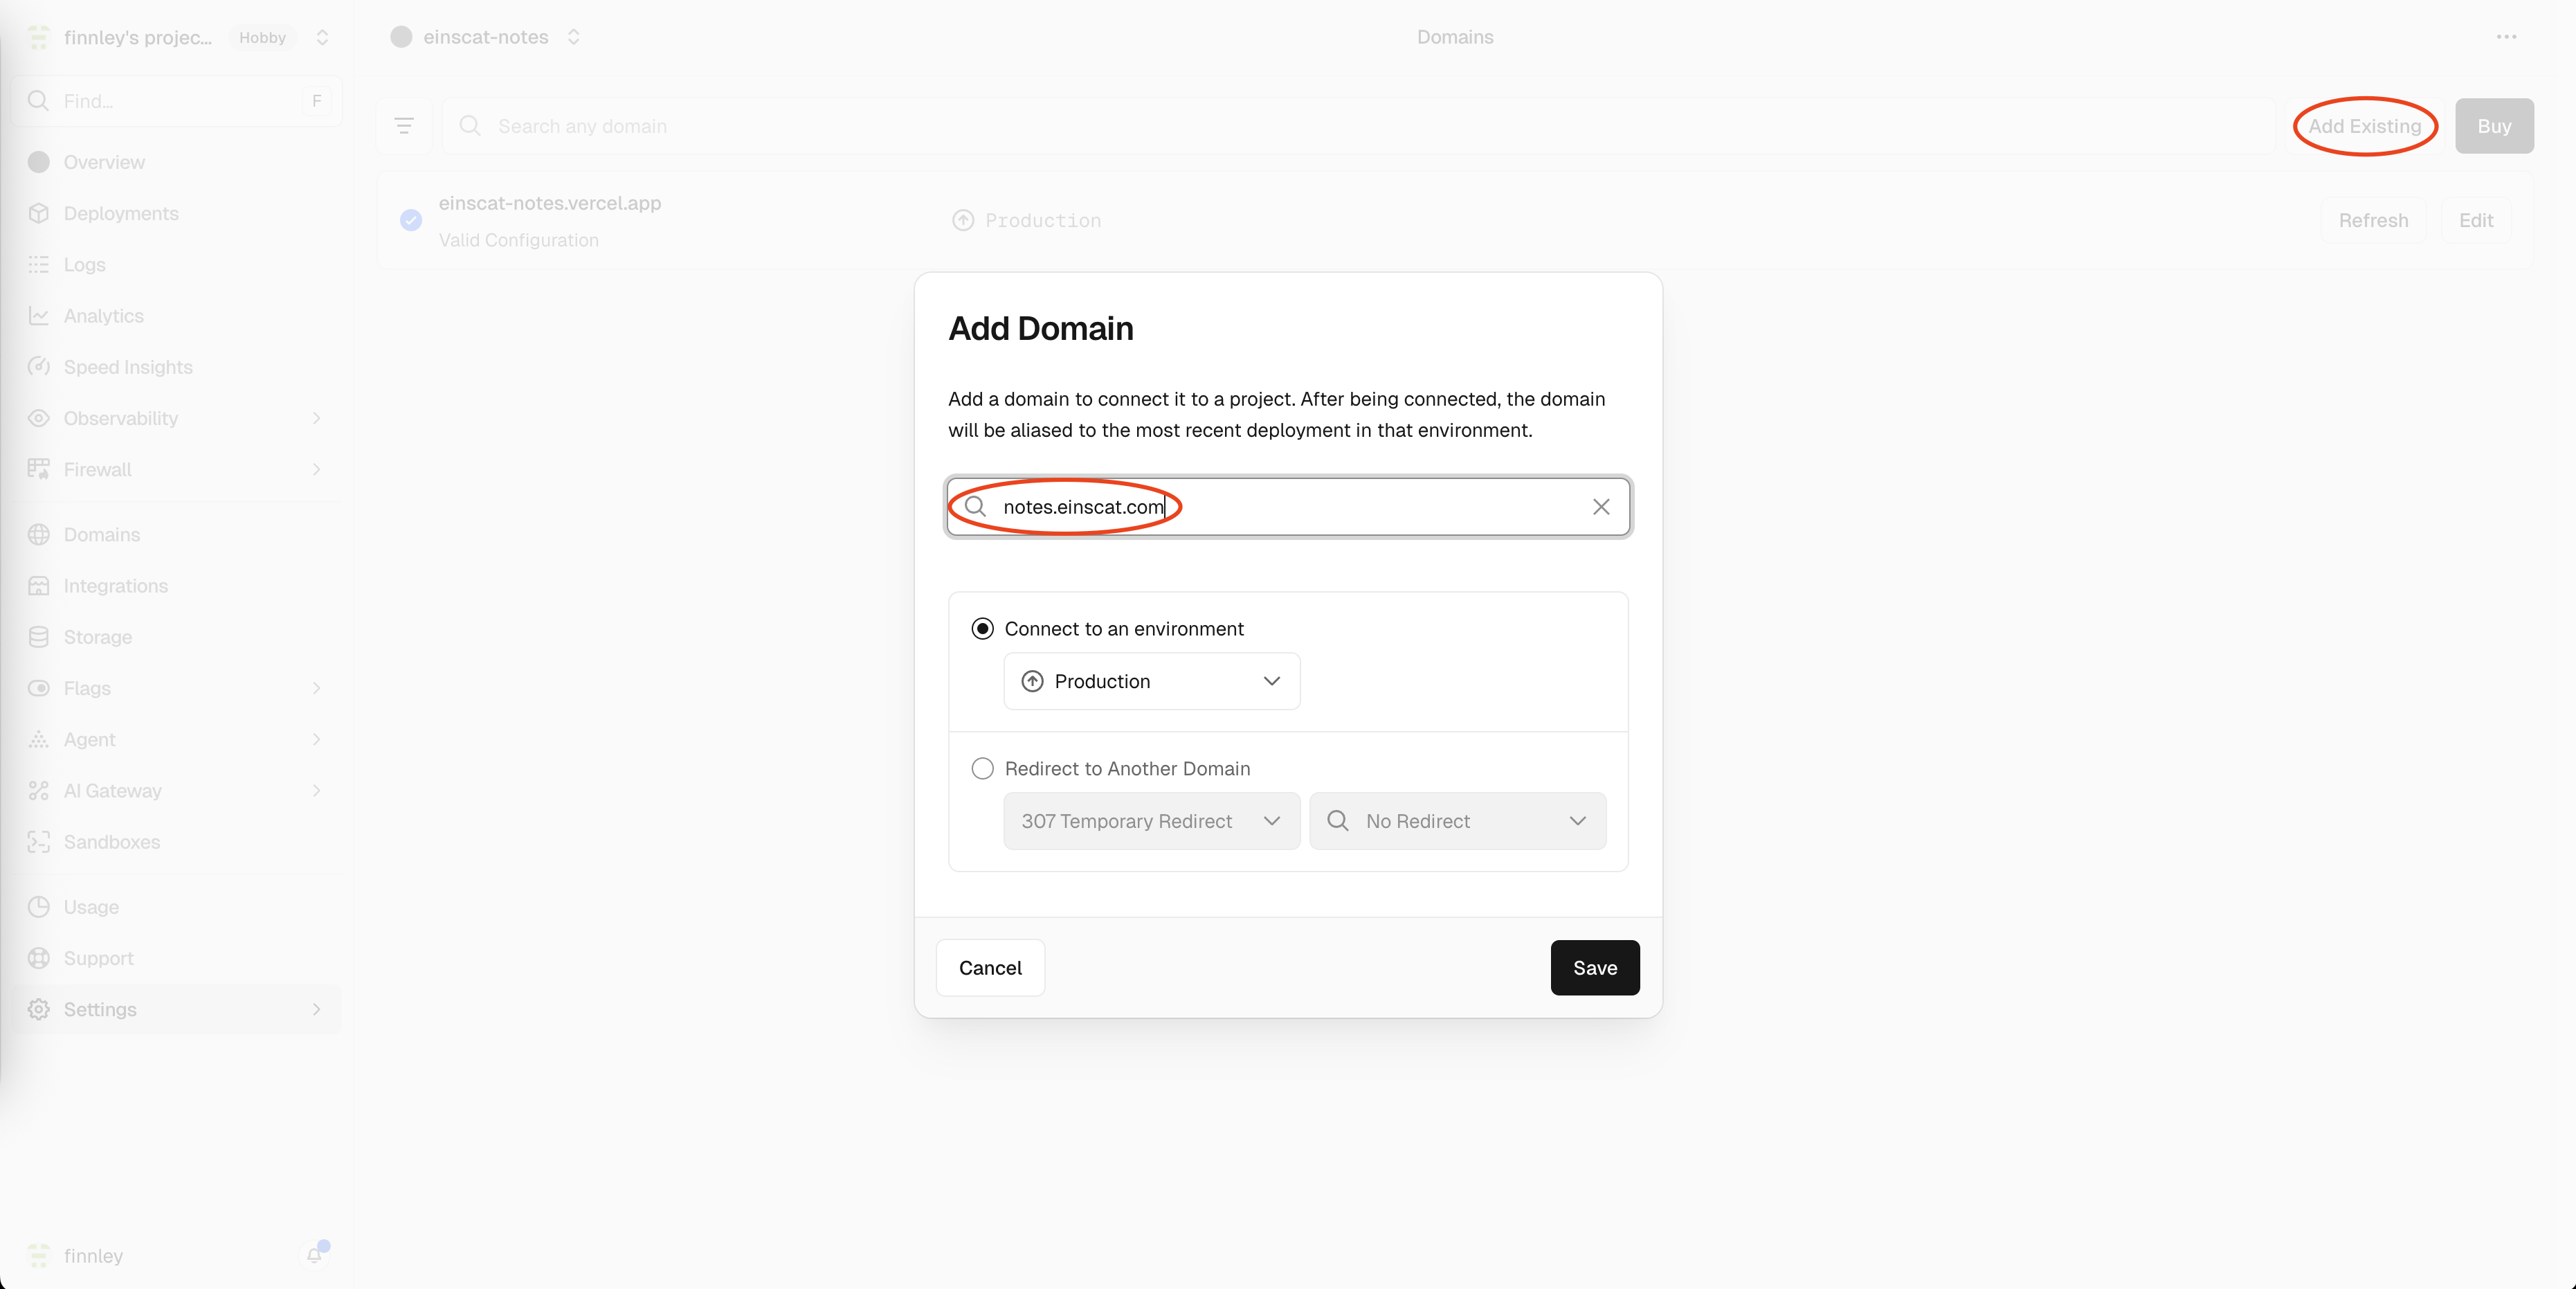Clear the domain input with X icon
2576x1289 pixels.
click(x=1601, y=507)
